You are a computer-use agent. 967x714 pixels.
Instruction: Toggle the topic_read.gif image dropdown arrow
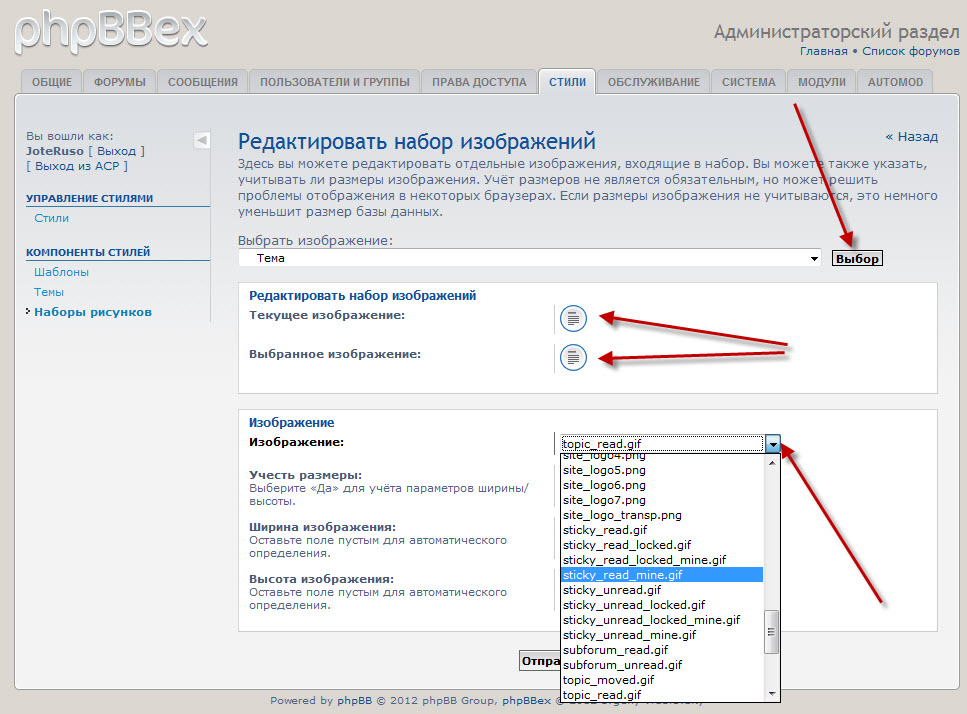point(772,444)
